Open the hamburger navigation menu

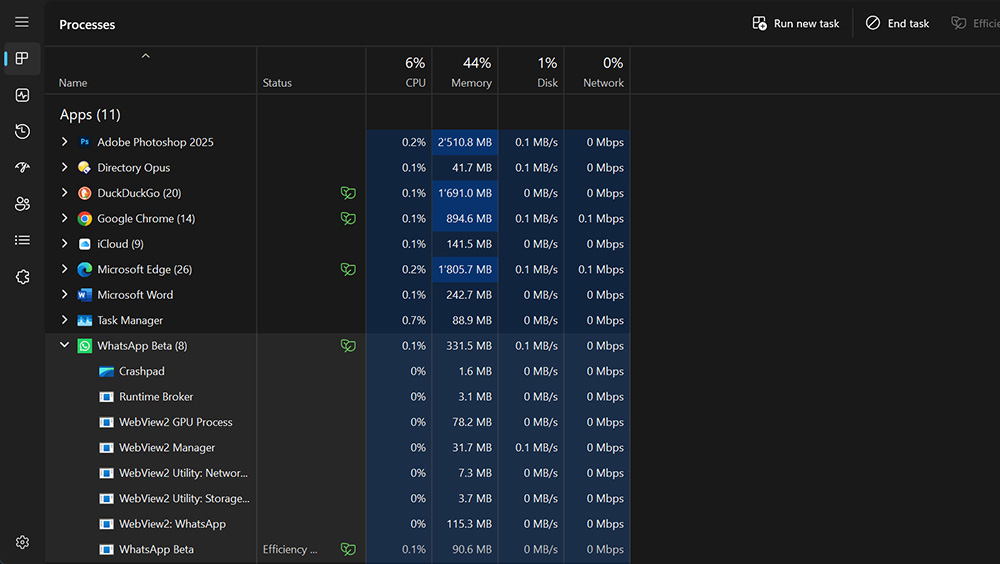[x=22, y=22]
